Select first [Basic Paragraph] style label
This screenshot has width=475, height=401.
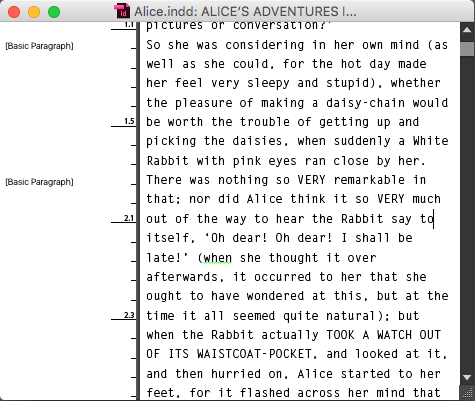[39, 46]
